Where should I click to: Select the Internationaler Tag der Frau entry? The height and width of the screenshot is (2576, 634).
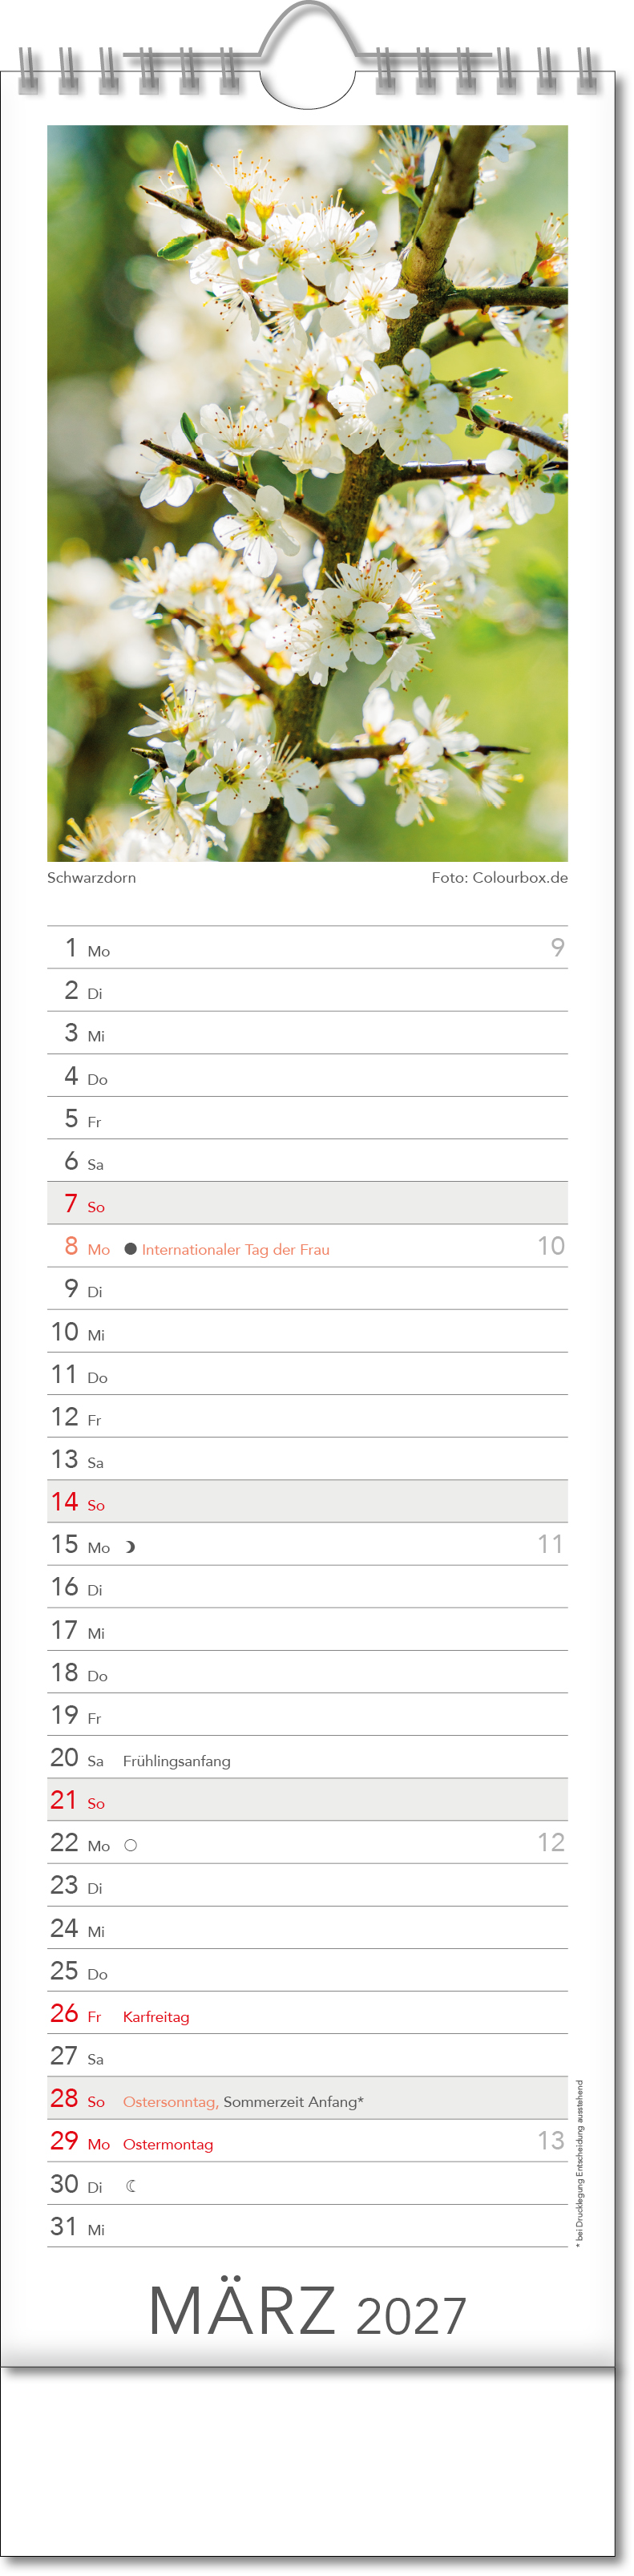(235, 1249)
